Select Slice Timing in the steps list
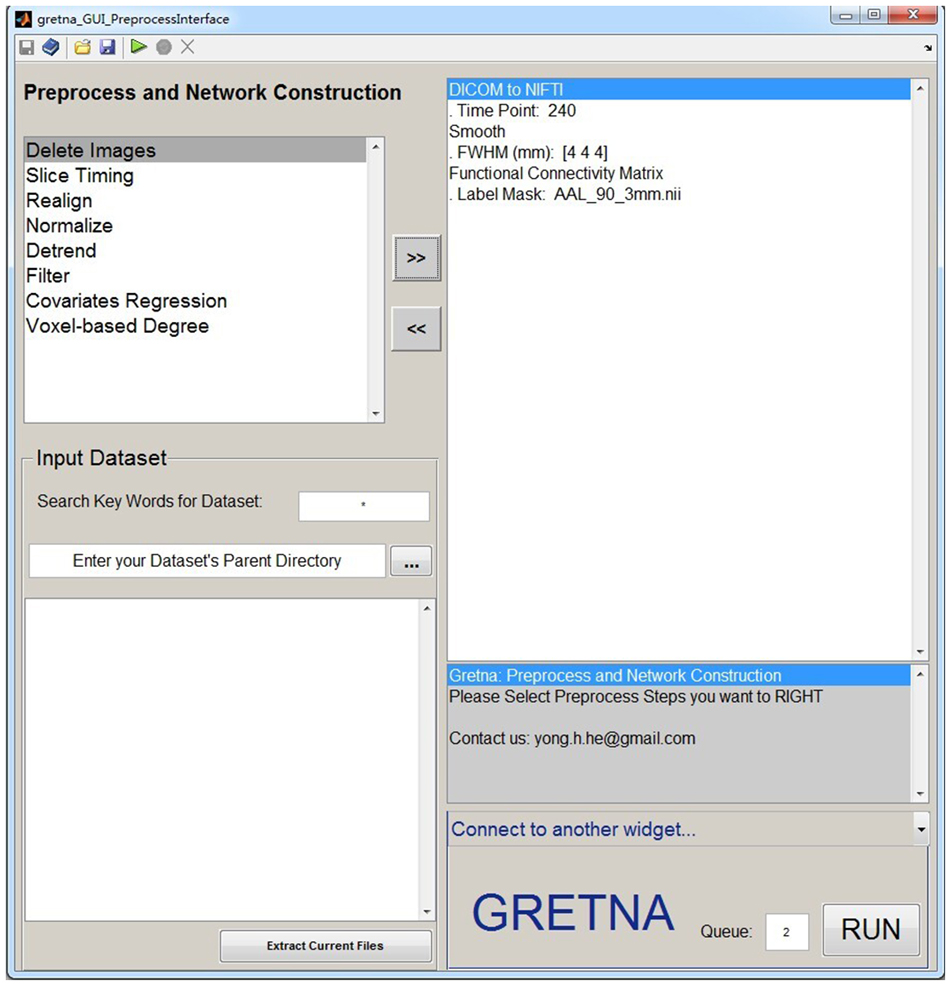 [195, 176]
